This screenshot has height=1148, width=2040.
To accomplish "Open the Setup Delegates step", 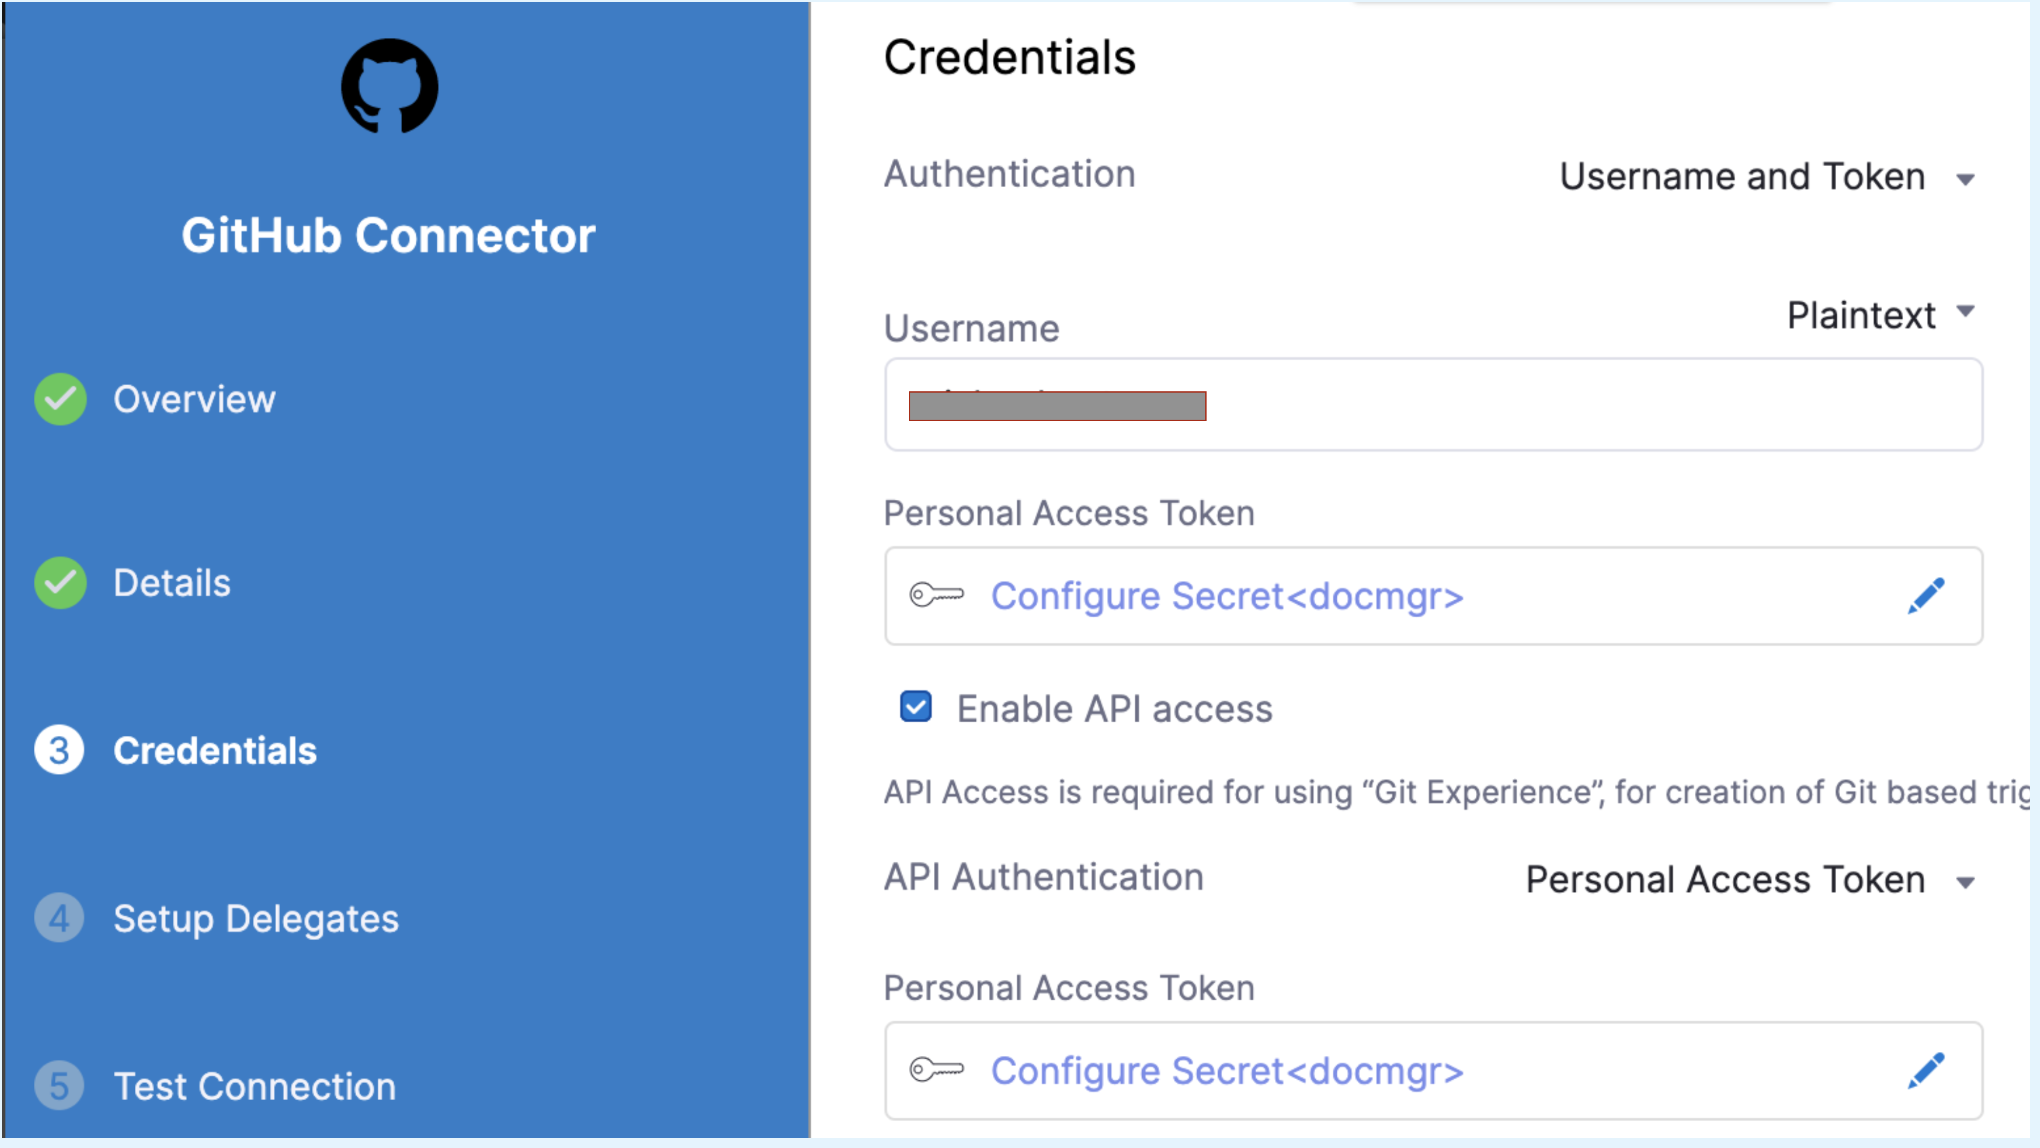I will [256, 918].
